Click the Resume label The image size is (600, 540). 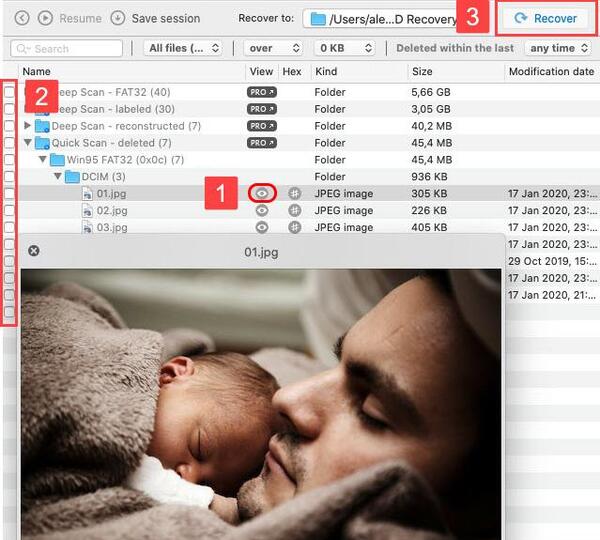pos(80,18)
